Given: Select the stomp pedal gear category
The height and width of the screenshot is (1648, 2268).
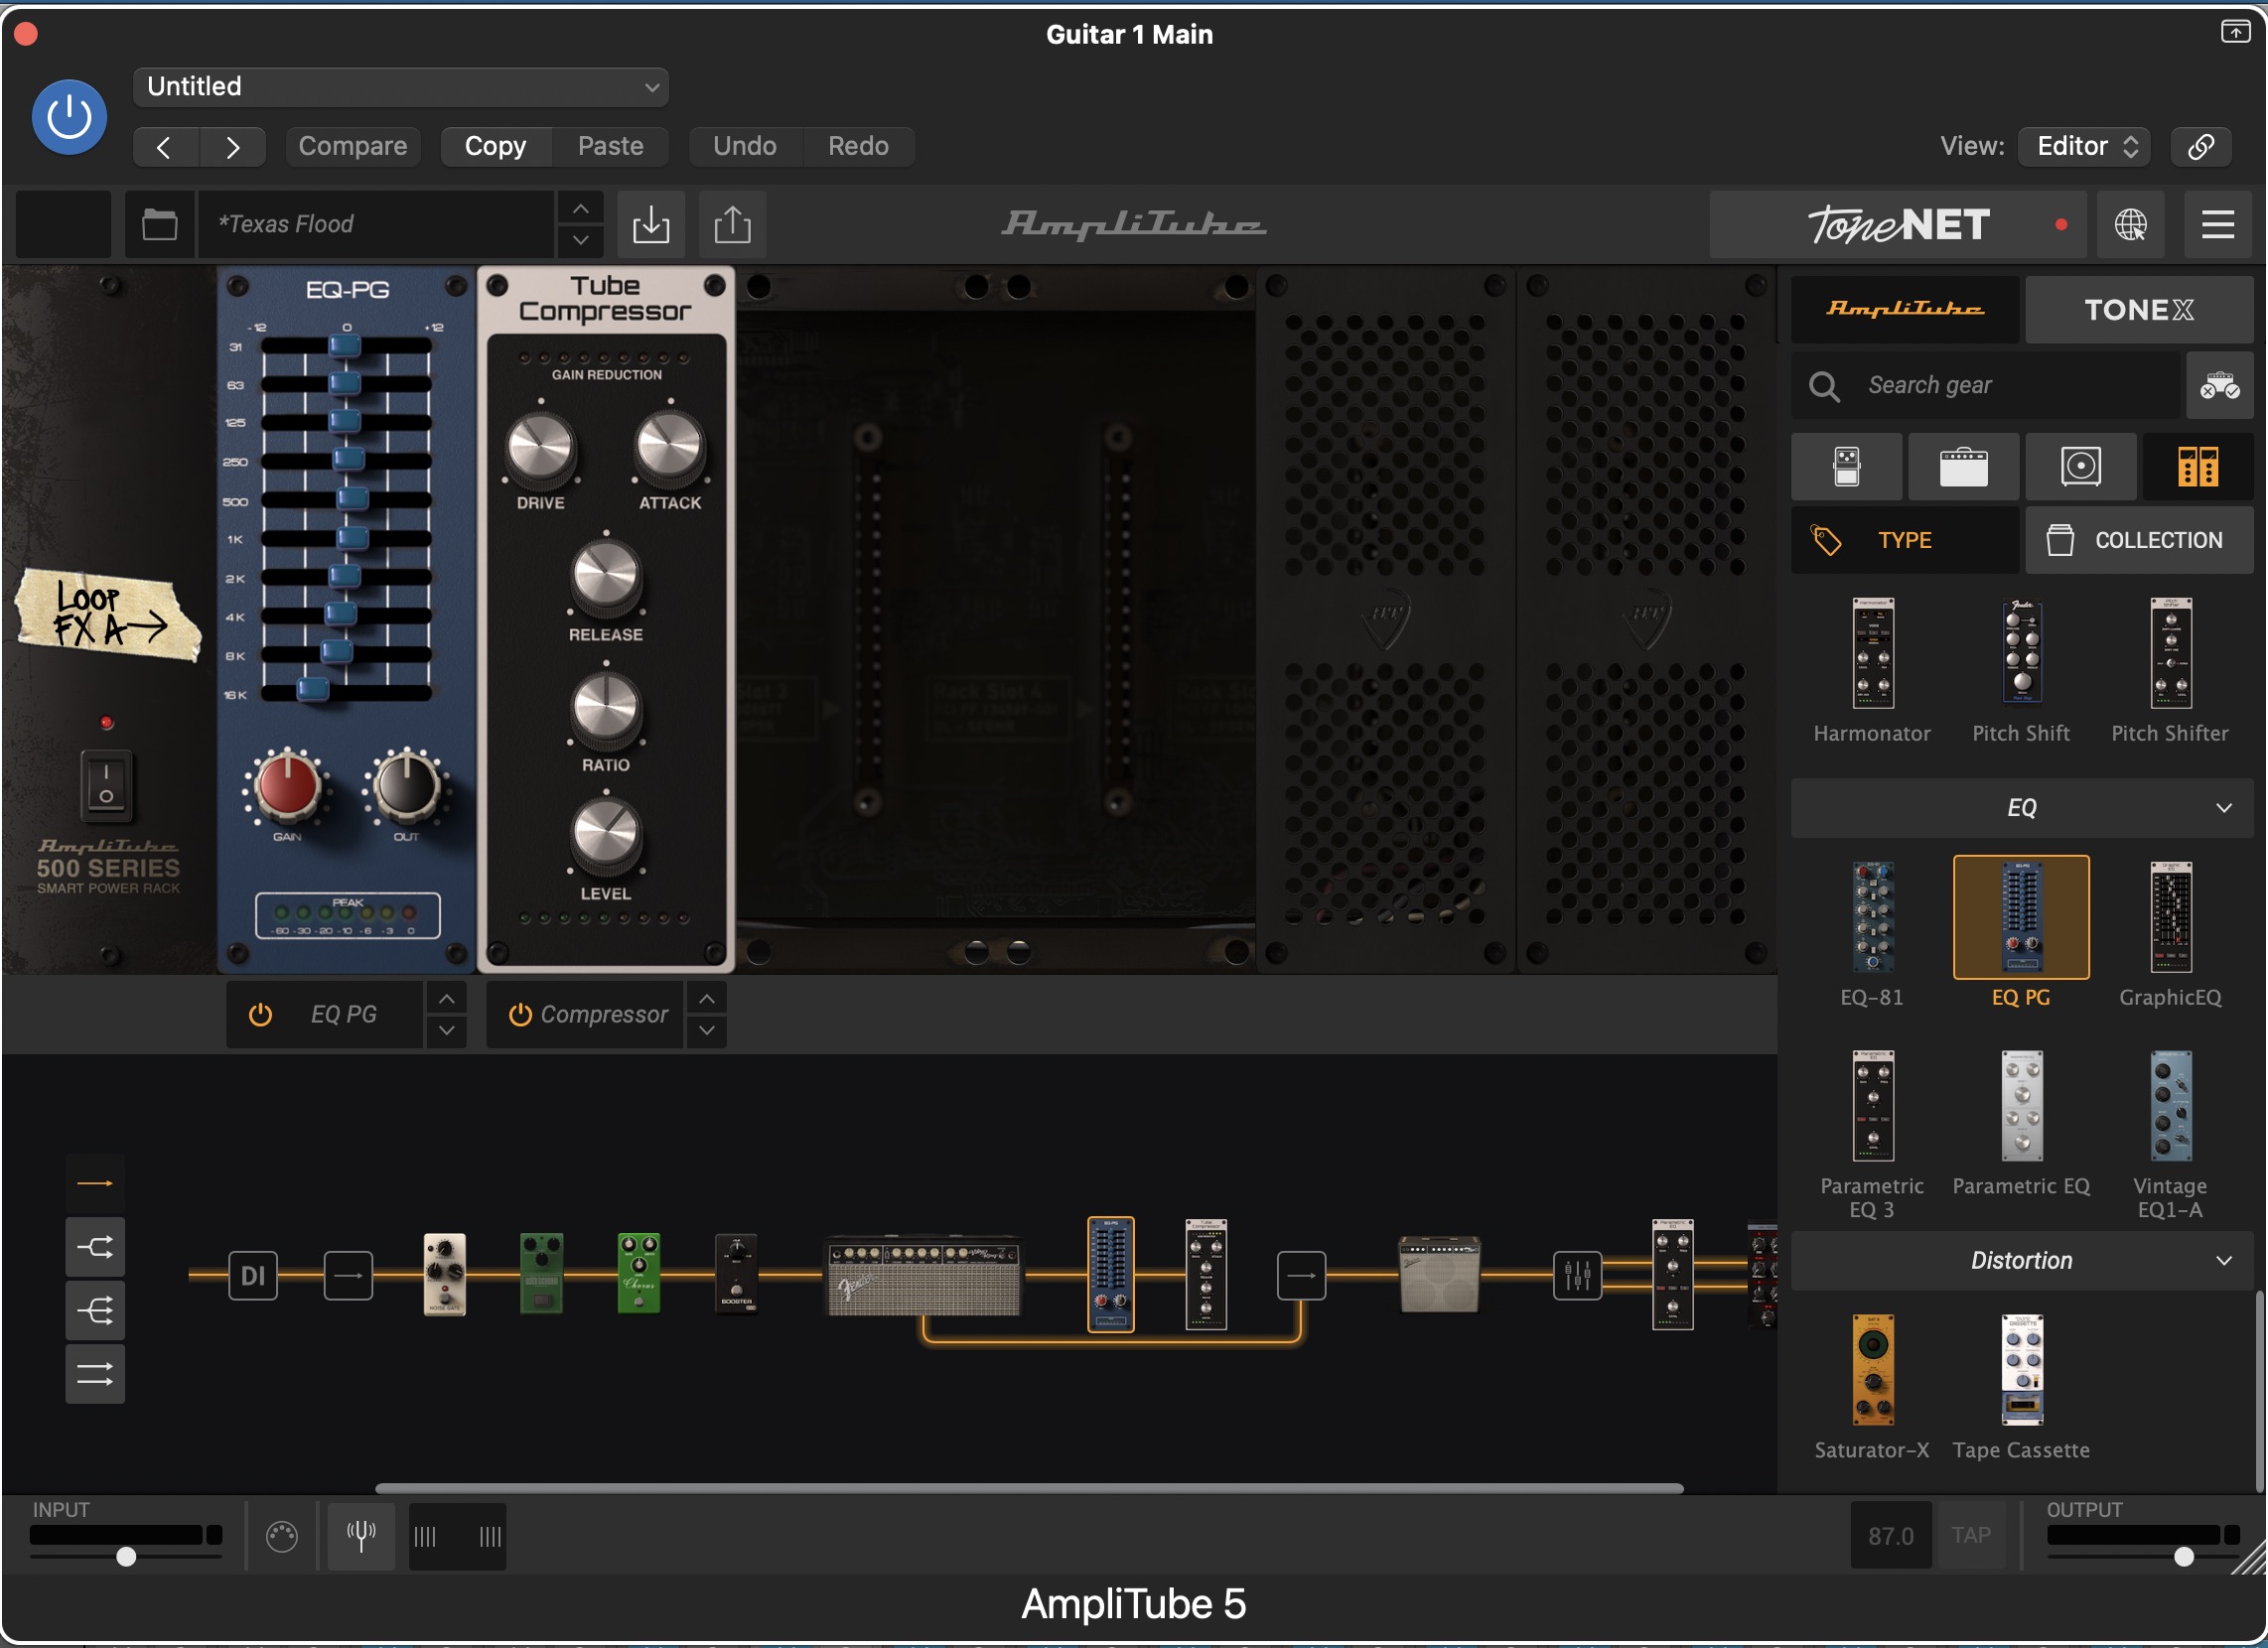Looking at the screenshot, I should [x=1846, y=467].
